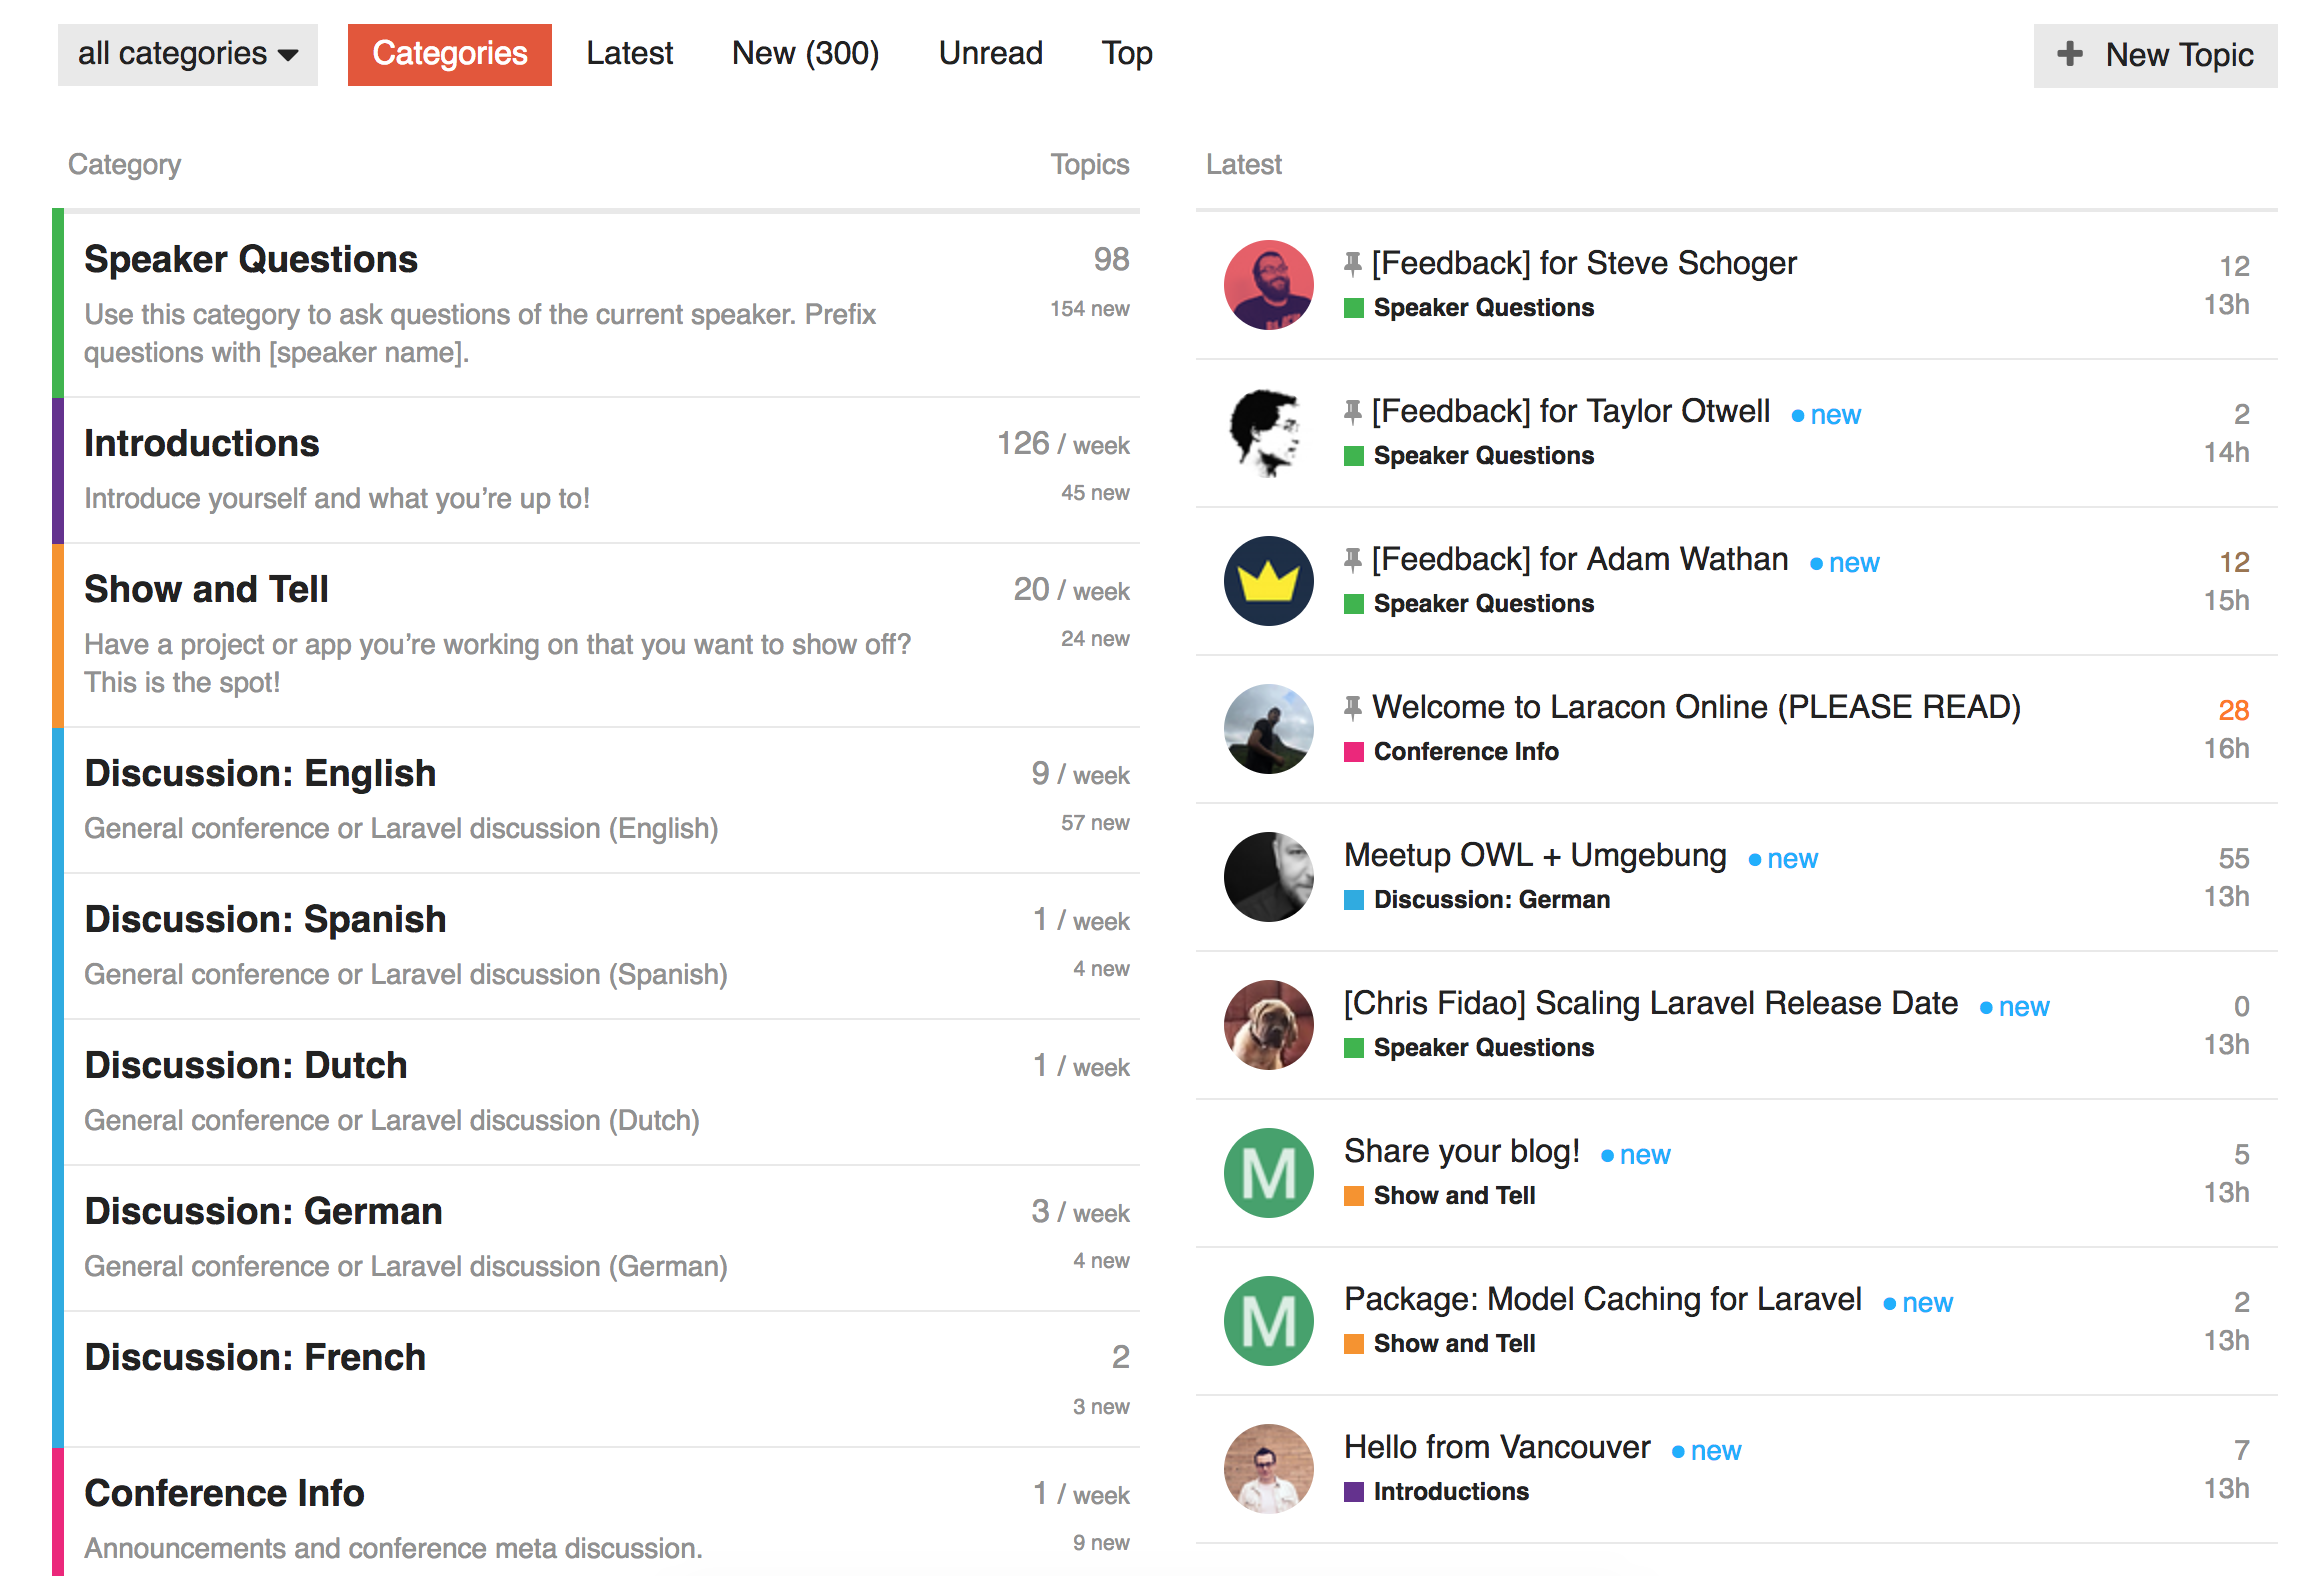The image size is (2324, 1576).
Task: Click dog avatar beside Scaling Laravel Release Date
Action: pos(1269,1025)
